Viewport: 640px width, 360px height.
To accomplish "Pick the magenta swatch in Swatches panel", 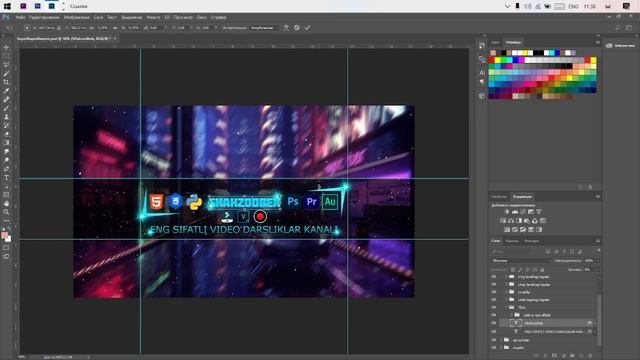I will coord(521,60).
